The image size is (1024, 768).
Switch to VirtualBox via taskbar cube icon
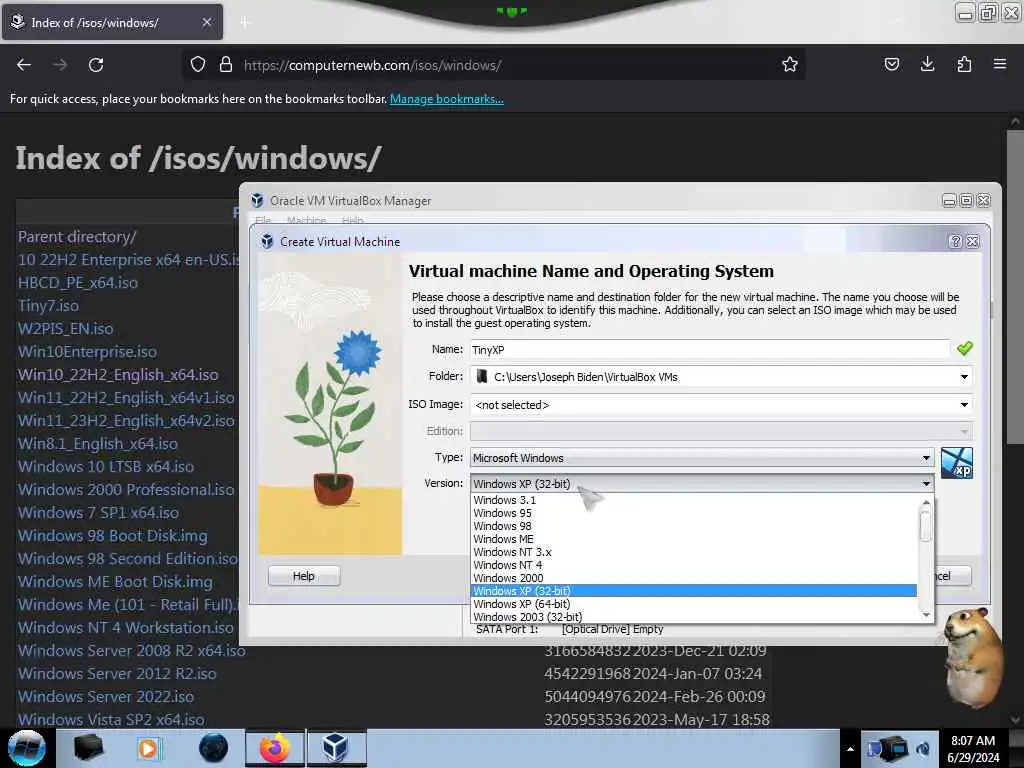click(336, 748)
